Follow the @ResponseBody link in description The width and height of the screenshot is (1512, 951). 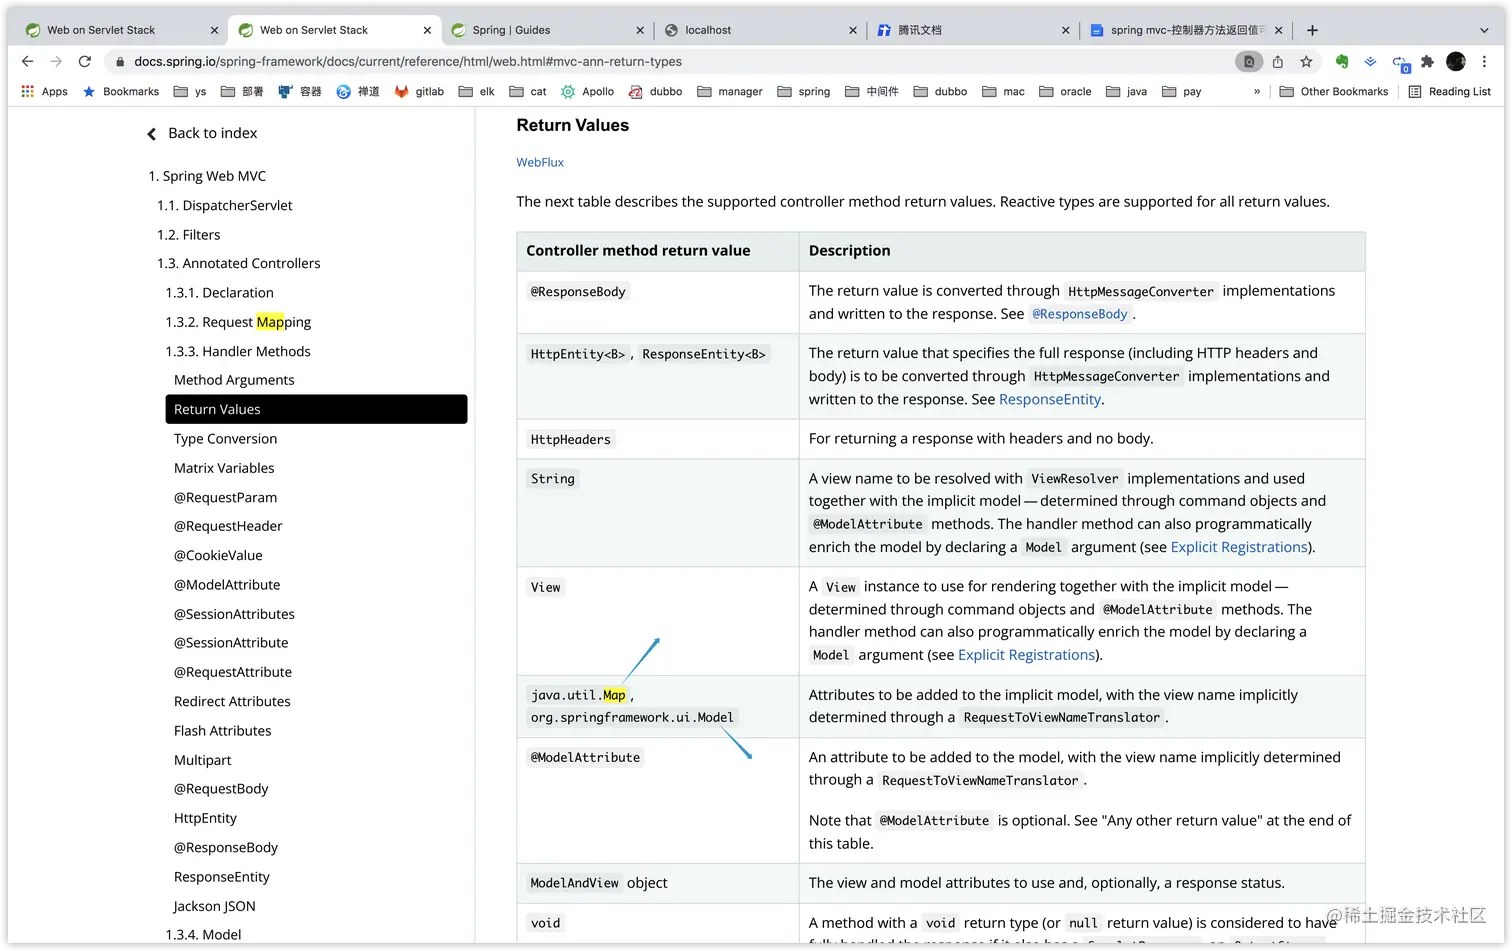pos(1080,314)
